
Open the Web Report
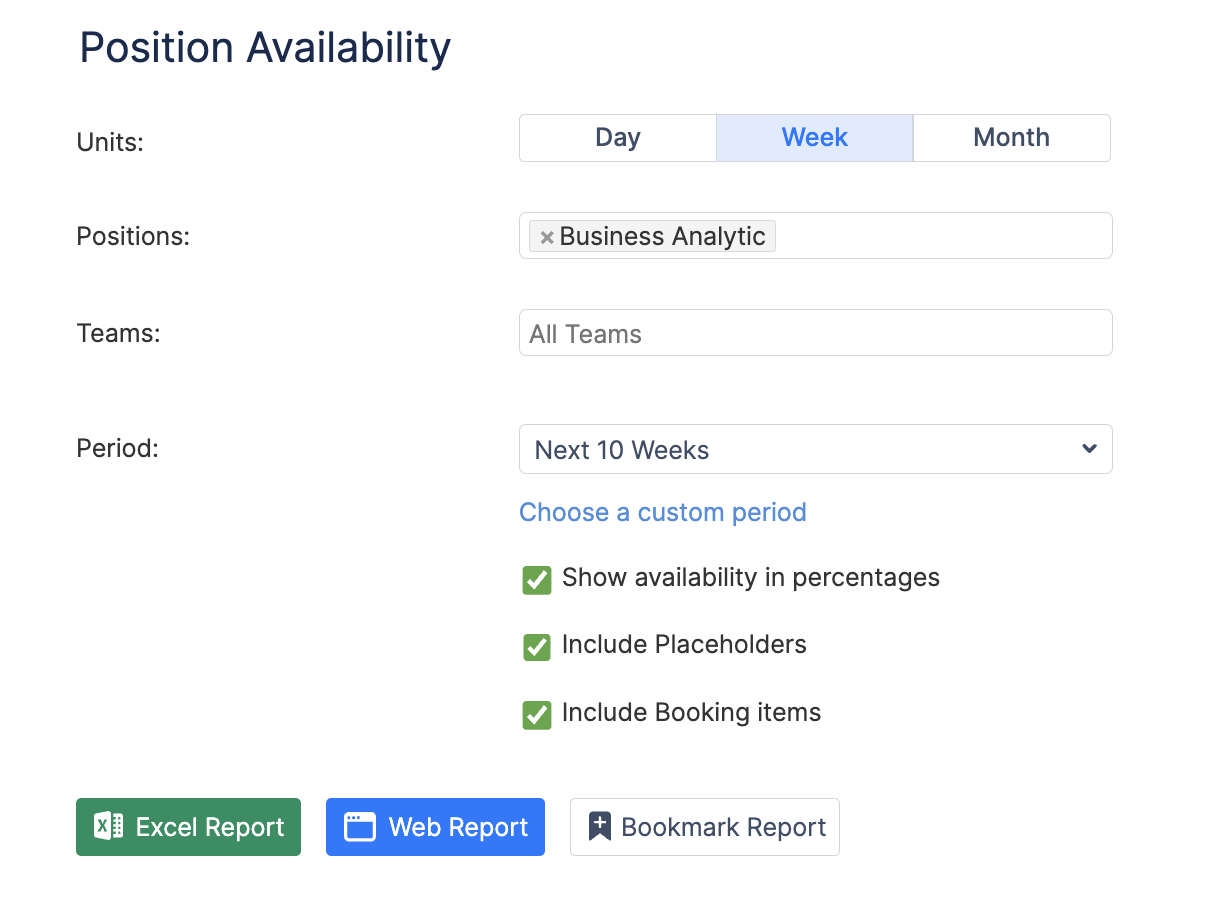(x=435, y=827)
